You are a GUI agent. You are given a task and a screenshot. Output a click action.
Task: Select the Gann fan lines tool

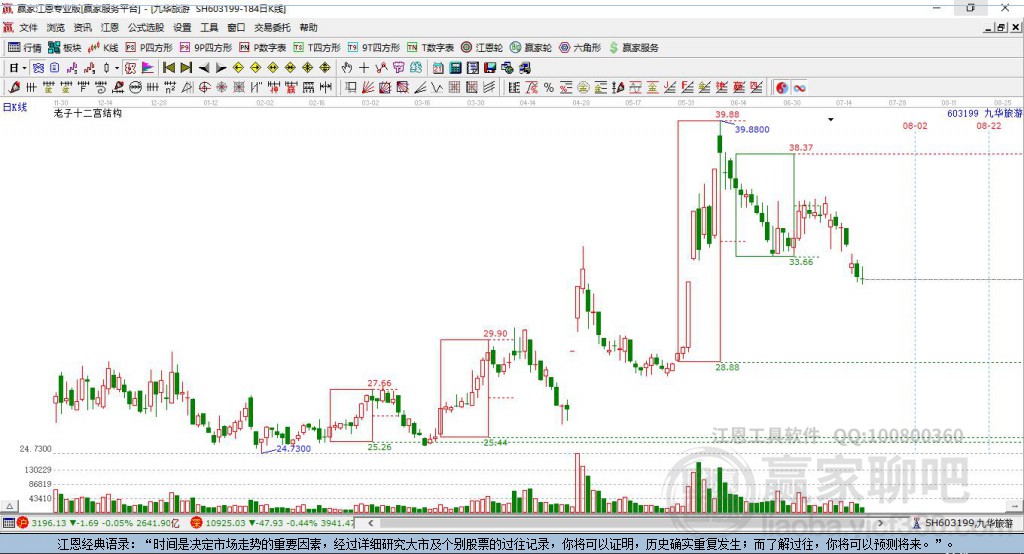point(368,88)
